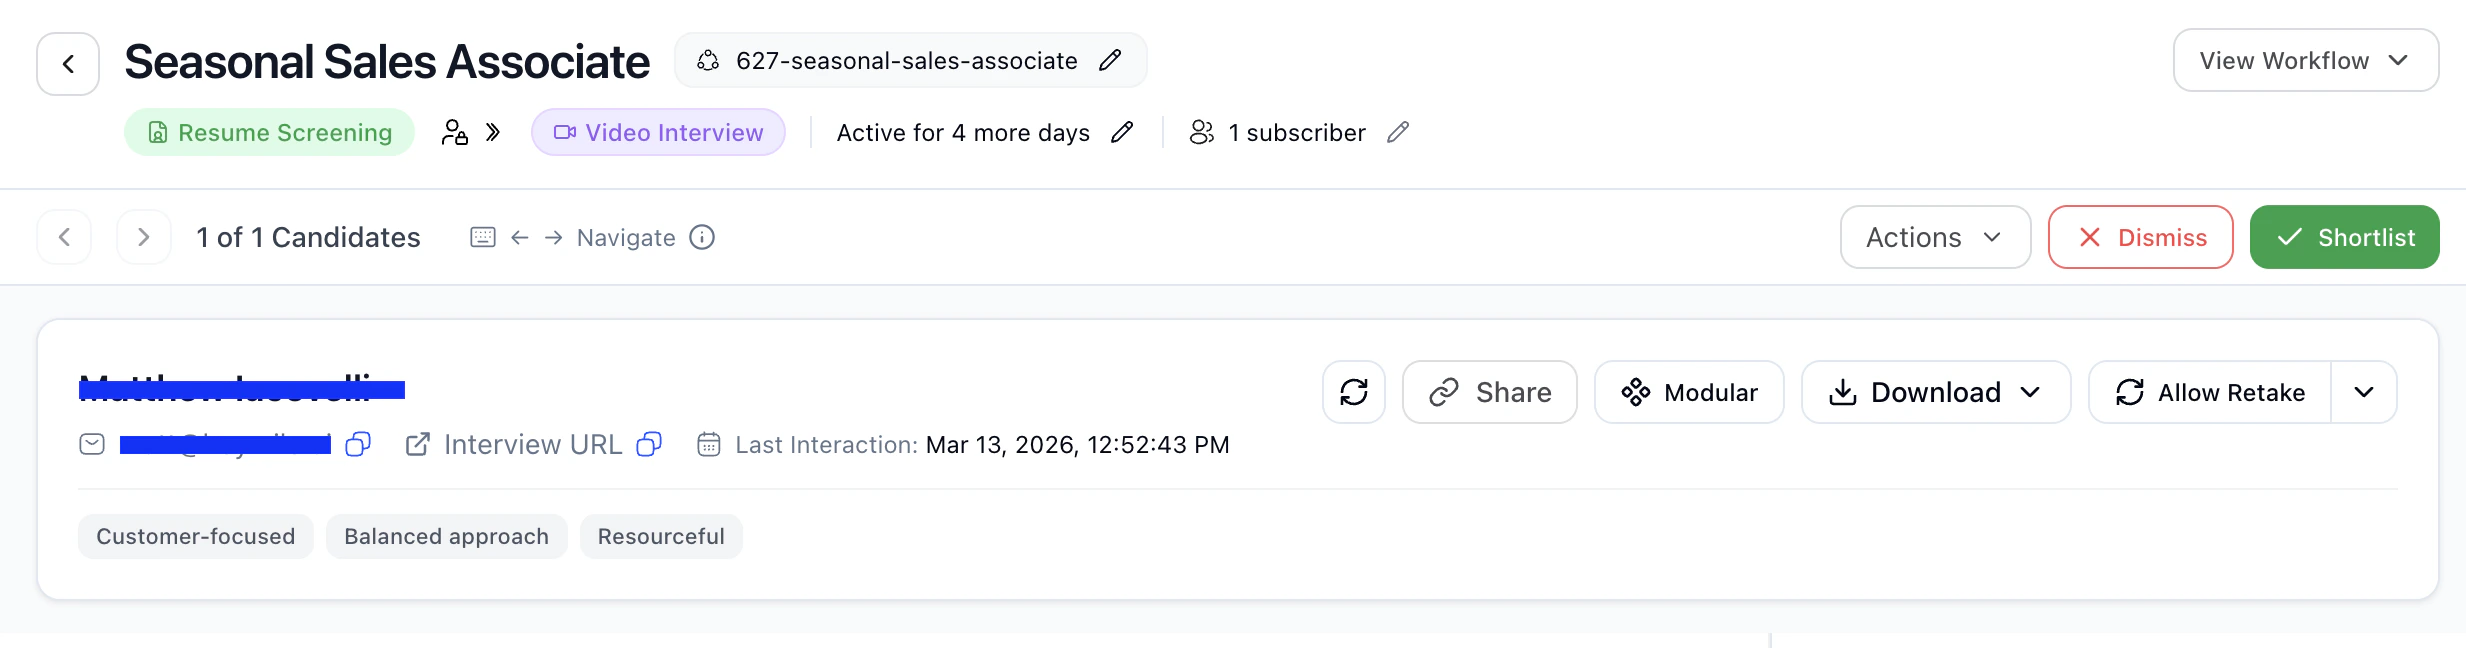Edit the active days duration pencil
The width and height of the screenshot is (2466, 648).
1122,132
